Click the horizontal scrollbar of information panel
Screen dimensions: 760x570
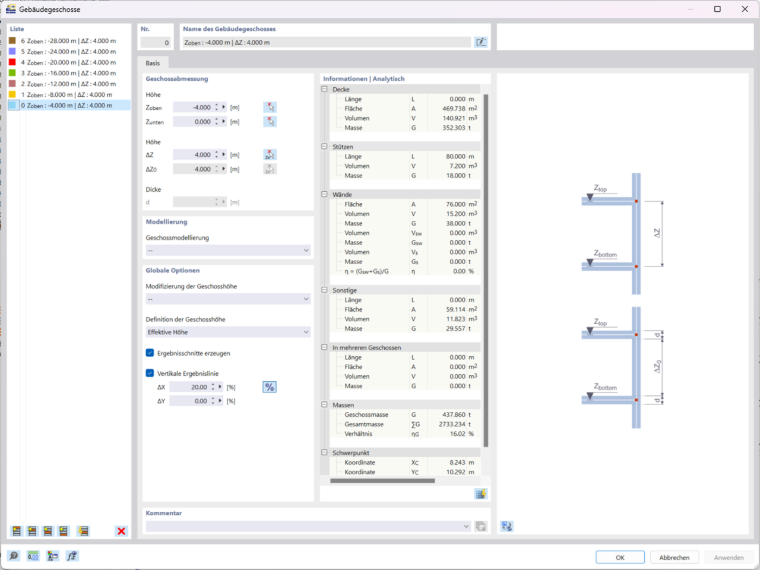tap(382, 481)
